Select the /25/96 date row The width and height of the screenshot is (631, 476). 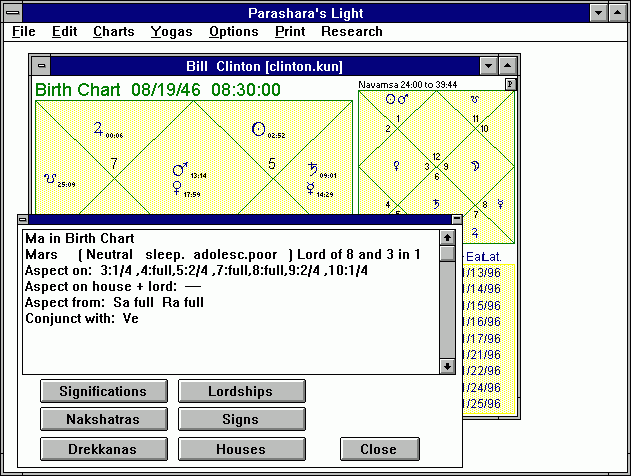pyautogui.click(x=482, y=404)
